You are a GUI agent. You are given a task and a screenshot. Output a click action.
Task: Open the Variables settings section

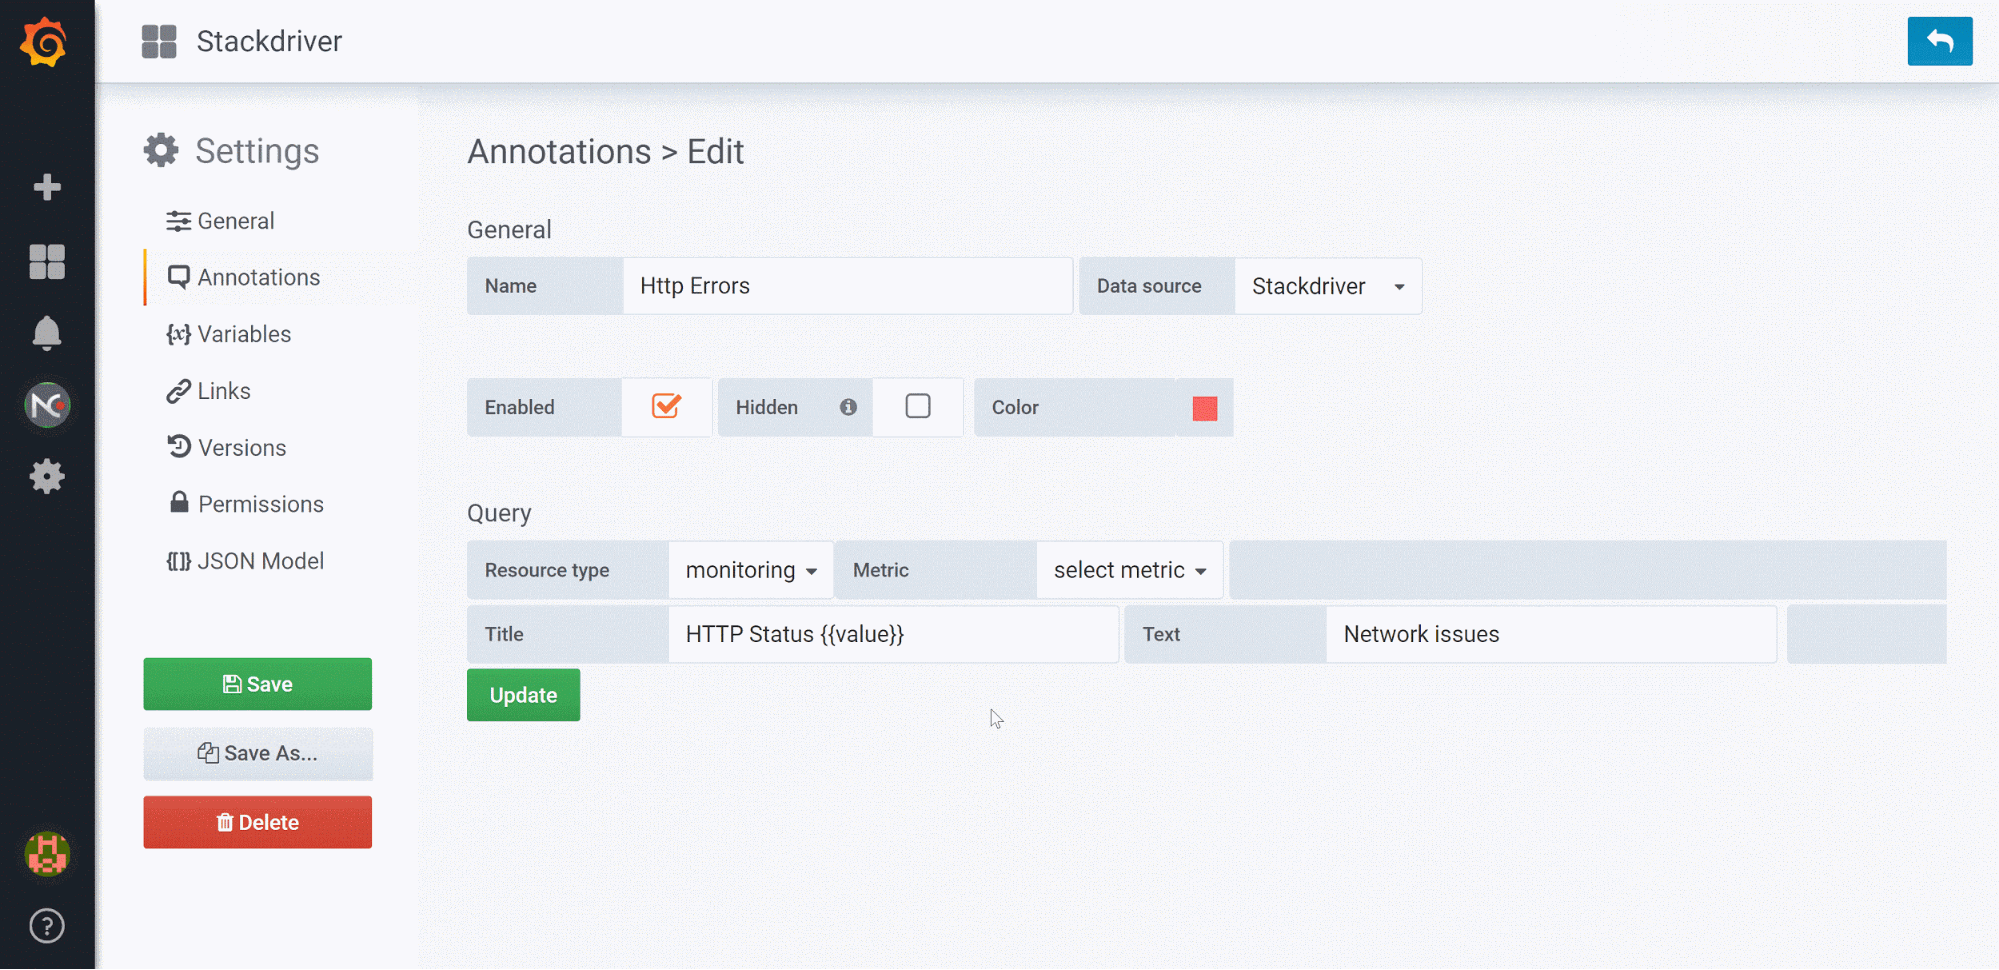click(229, 334)
